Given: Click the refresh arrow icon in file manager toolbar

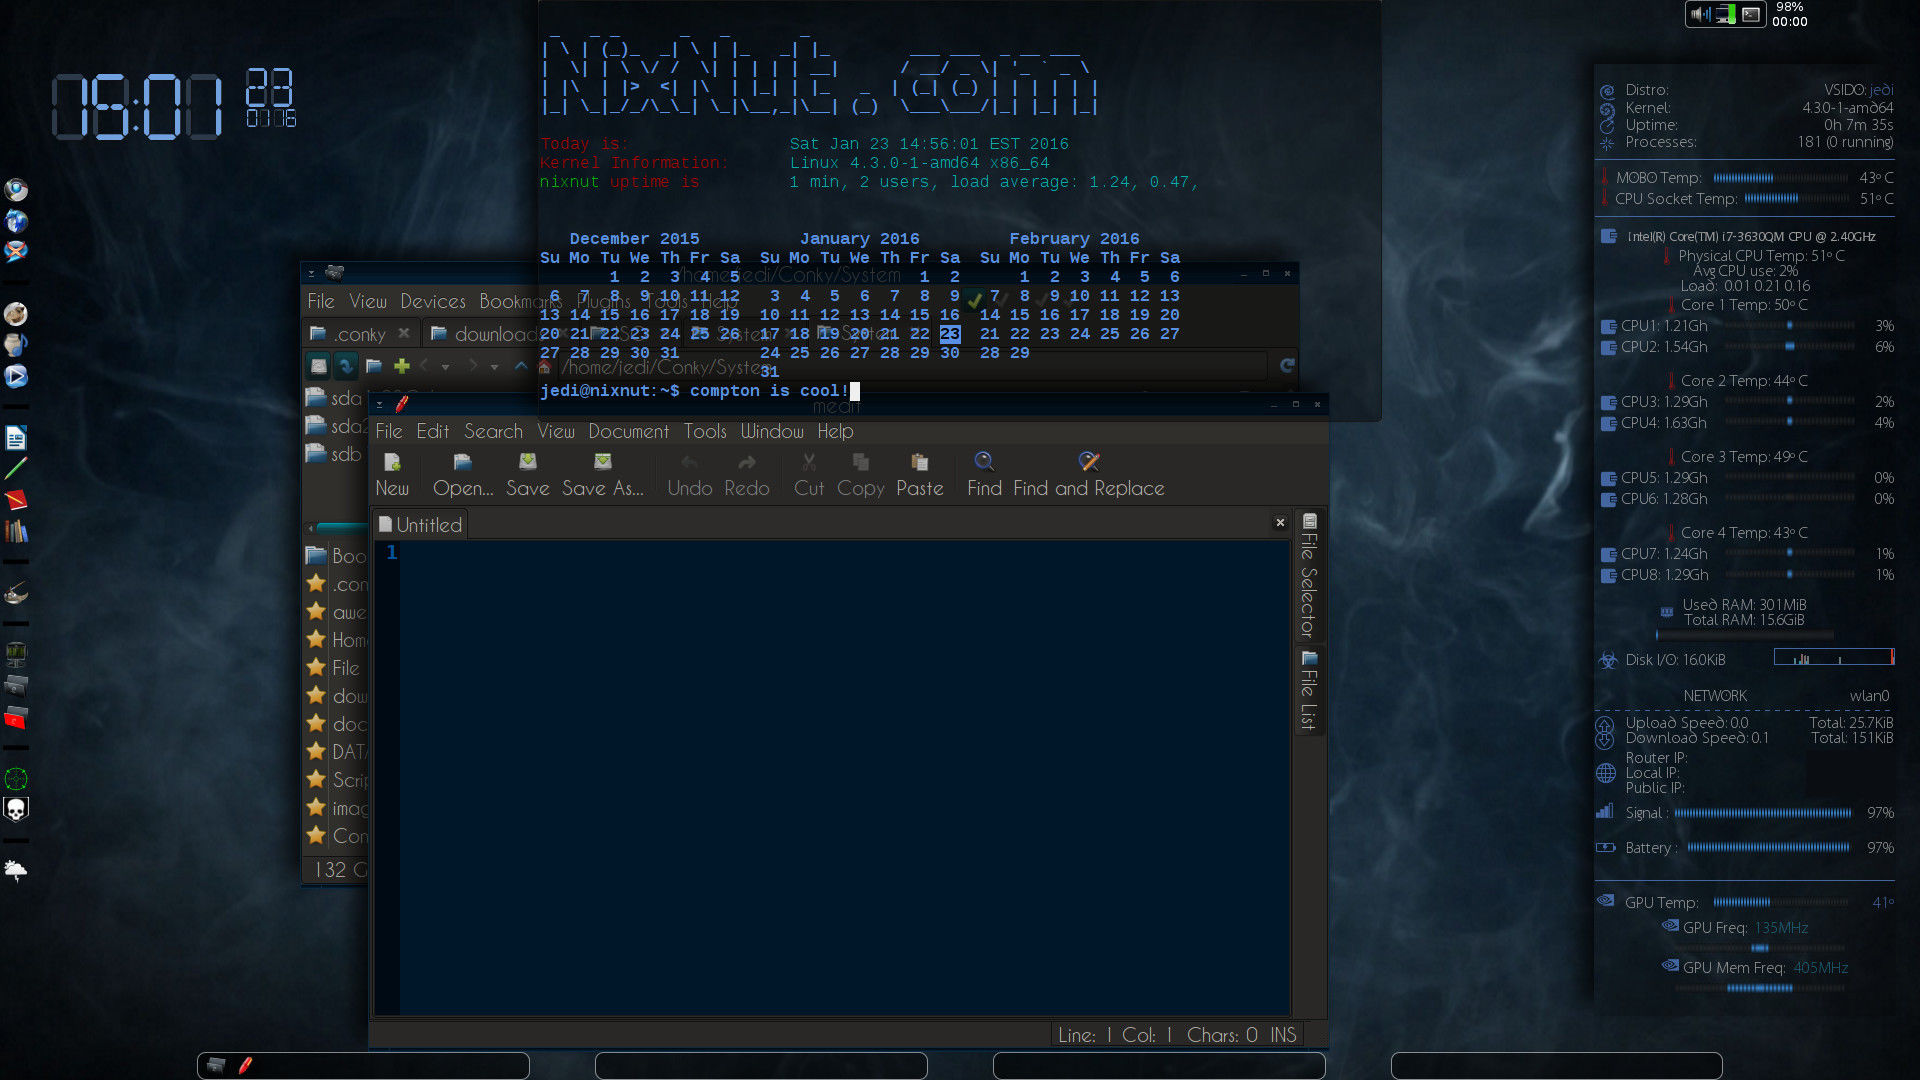Looking at the screenshot, I should [x=345, y=366].
